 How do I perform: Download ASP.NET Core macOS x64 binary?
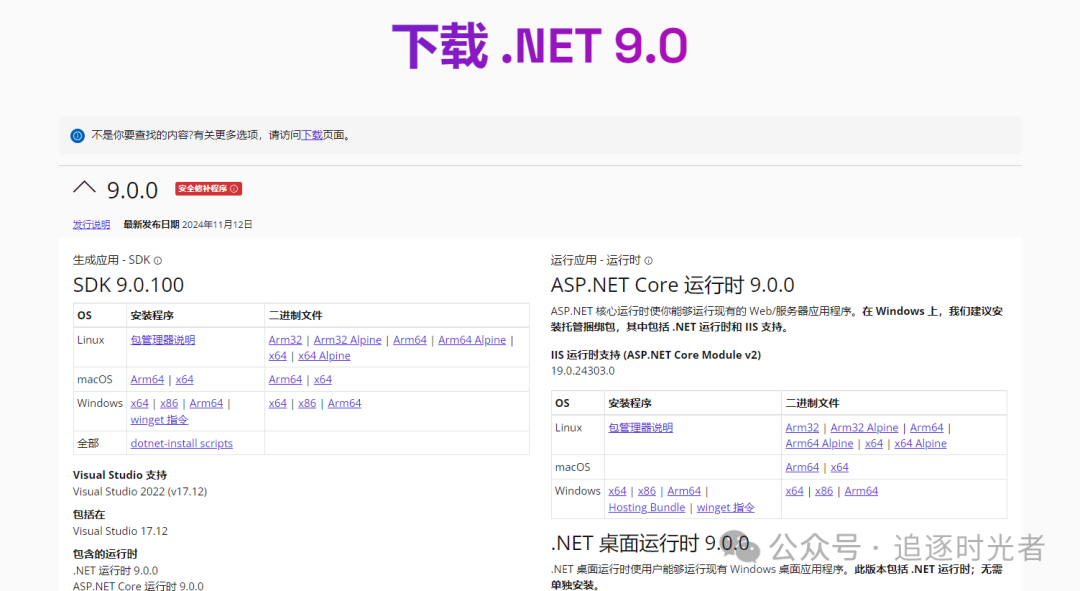point(840,467)
